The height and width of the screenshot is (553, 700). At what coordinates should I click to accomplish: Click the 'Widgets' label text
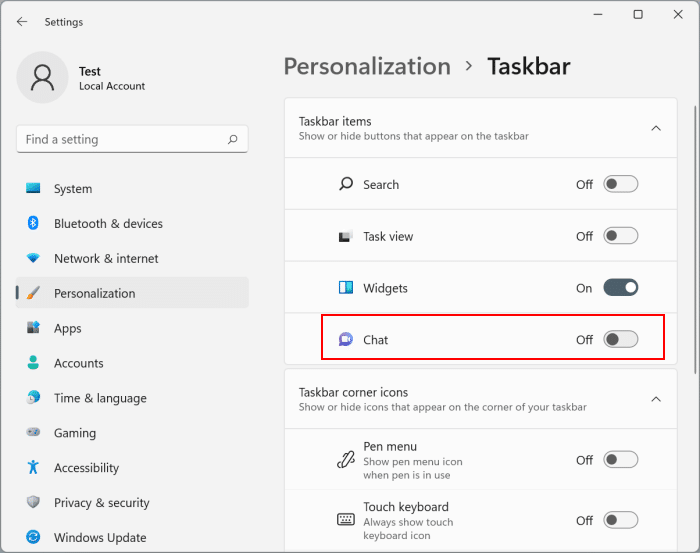385,288
